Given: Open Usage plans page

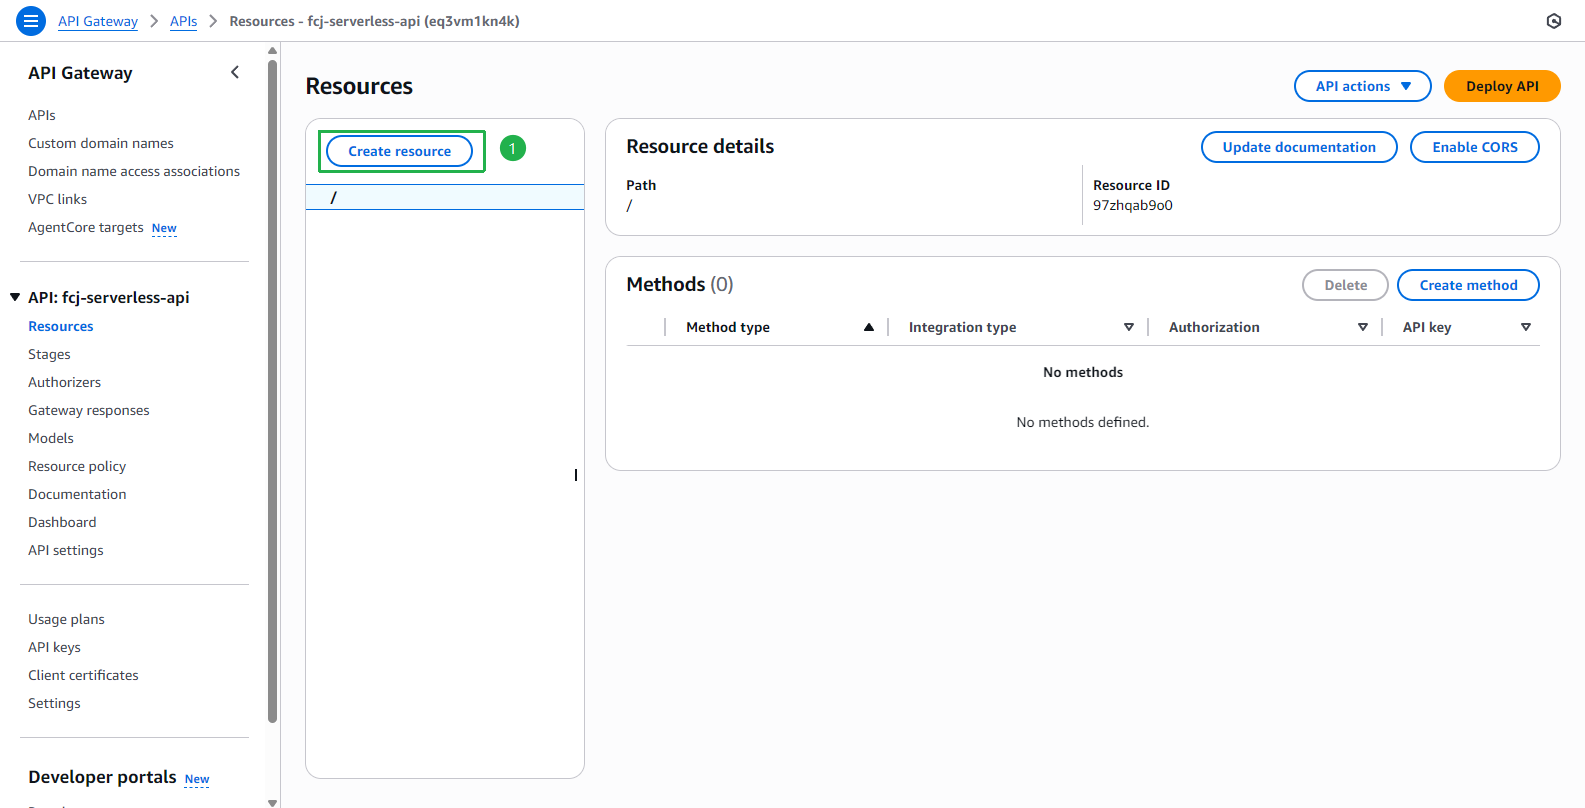Looking at the screenshot, I should tap(66, 619).
